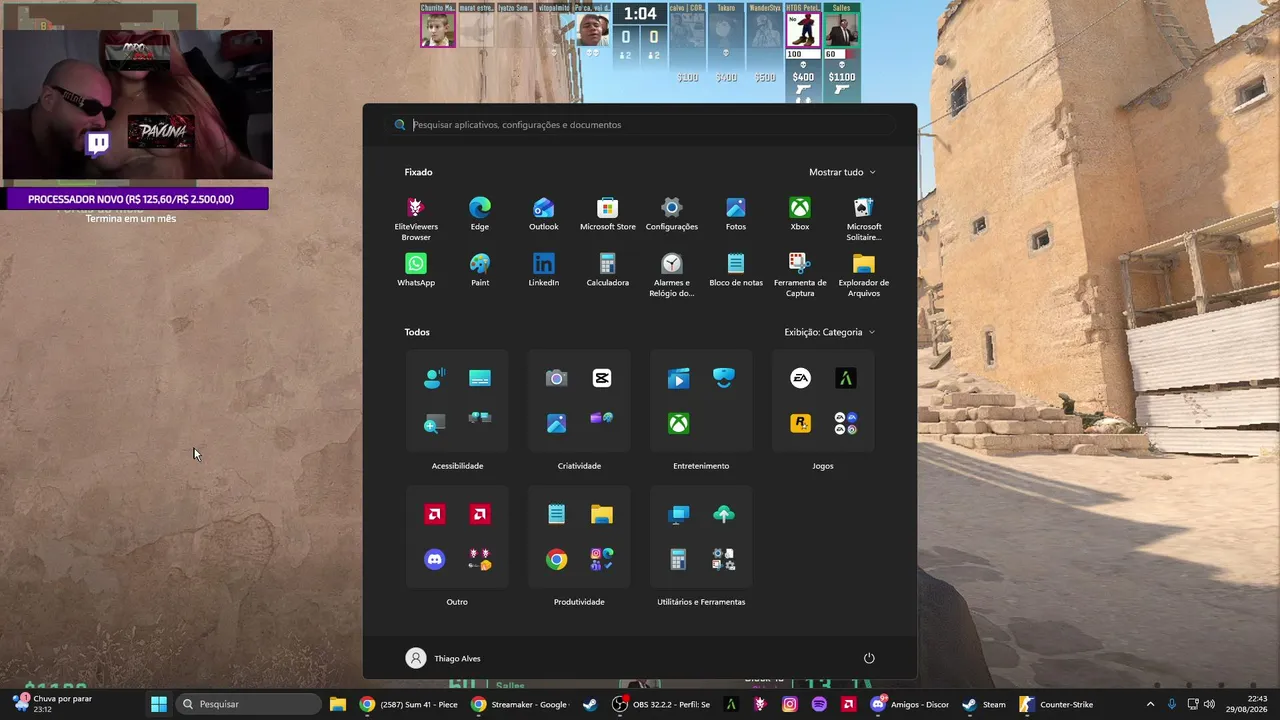Open the power options button

869,658
